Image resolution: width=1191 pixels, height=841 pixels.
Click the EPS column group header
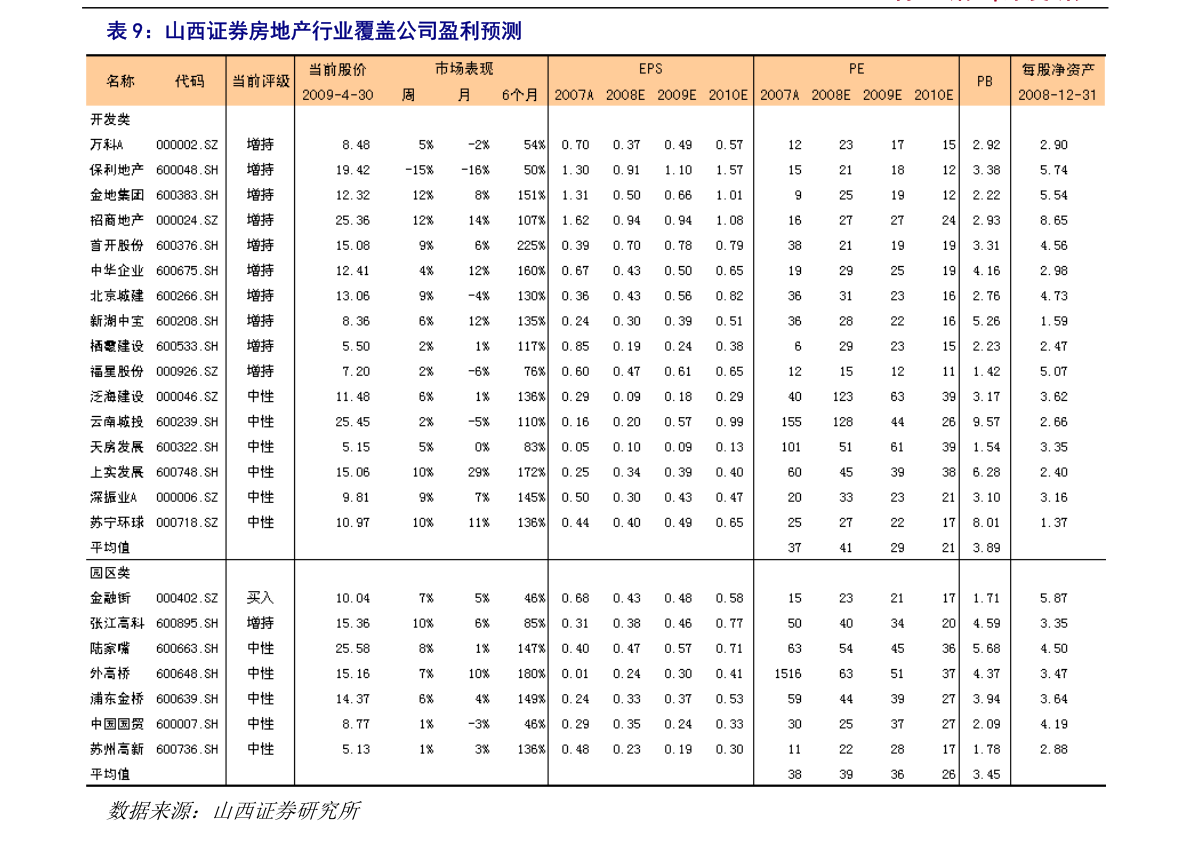tap(649, 69)
